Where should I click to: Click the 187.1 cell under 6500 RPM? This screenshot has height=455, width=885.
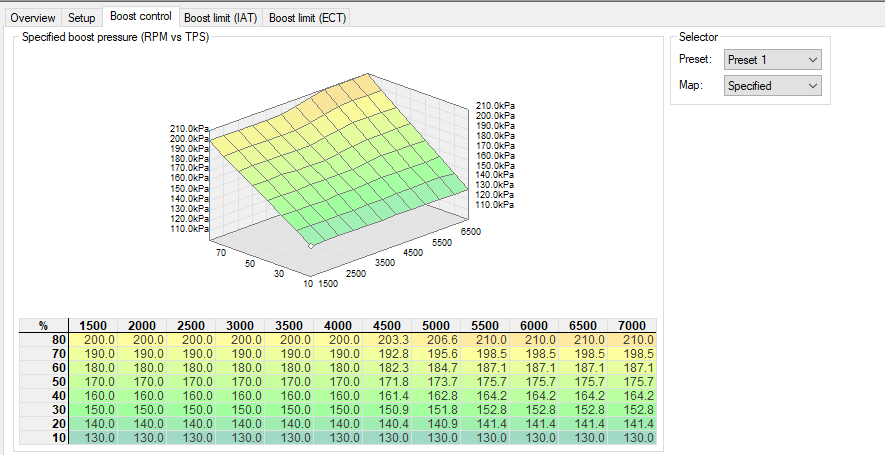pyautogui.click(x=583, y=368)
